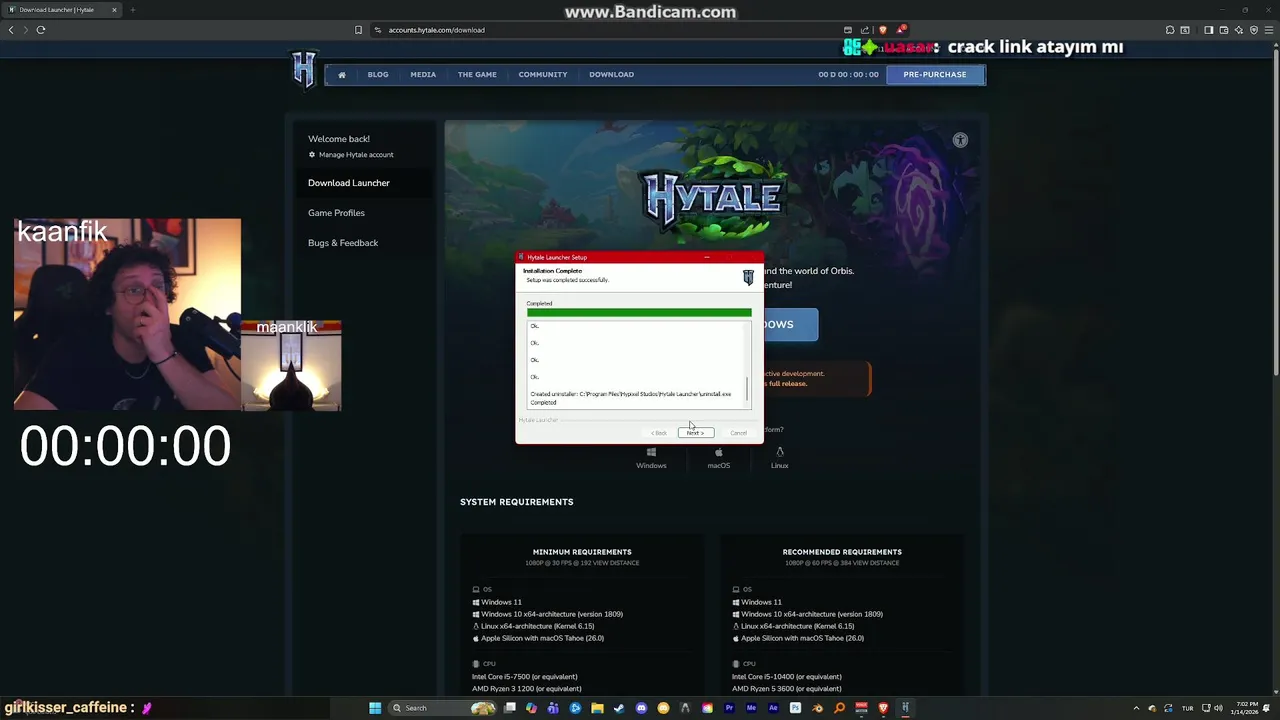Click the RECOMMENDED REQUIREMENTS heading

842,552
